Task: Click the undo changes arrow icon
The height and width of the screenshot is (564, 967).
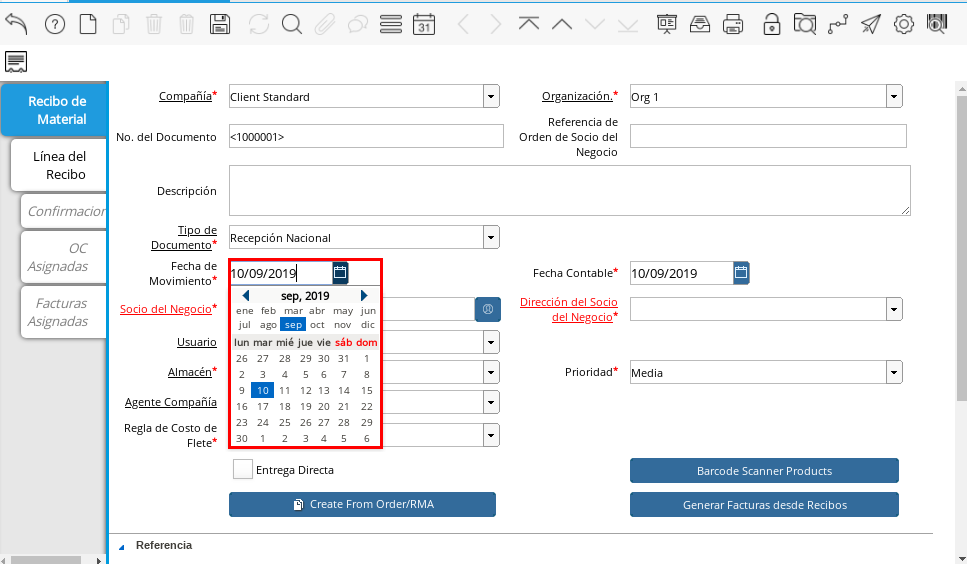Action: coord(17,24)
